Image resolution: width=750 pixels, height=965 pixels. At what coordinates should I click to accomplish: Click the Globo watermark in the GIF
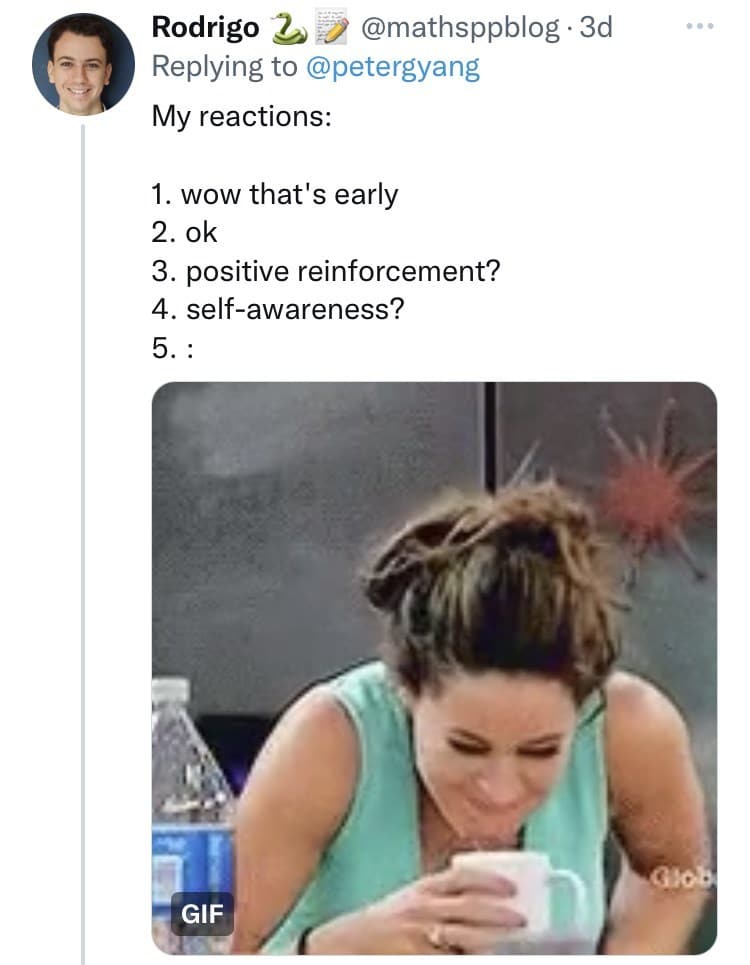[683, 878]
